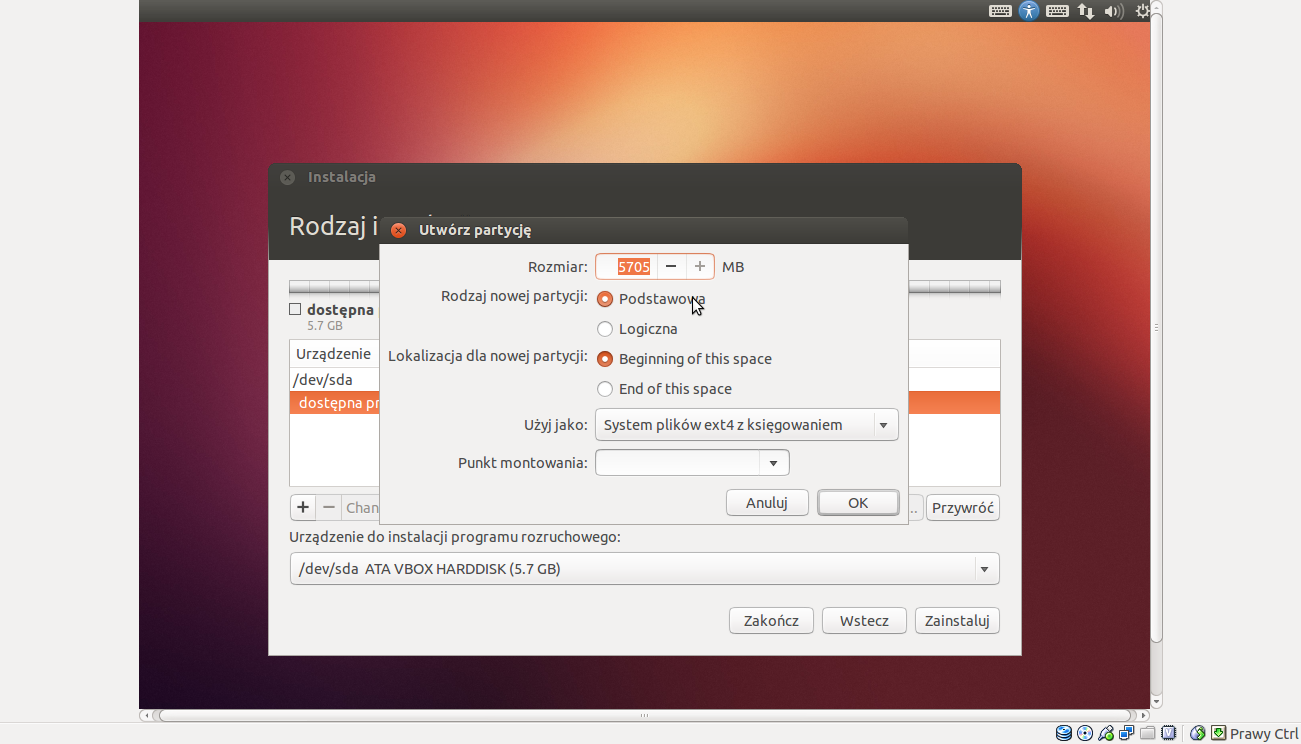The image size is (1301, 744).
Task: Click the vertical scrollbar of the VM window
Action: tap(1157, 330)
